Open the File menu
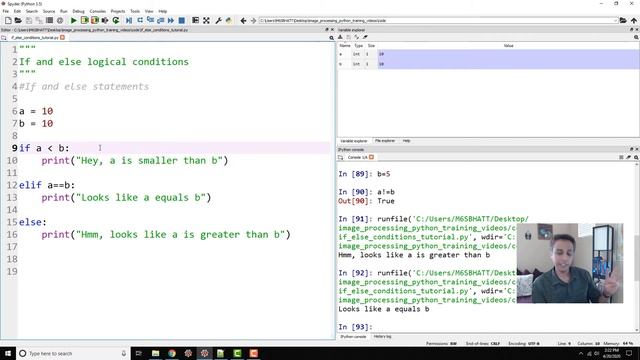The image size is (640, 360). (x=6, y=11)
